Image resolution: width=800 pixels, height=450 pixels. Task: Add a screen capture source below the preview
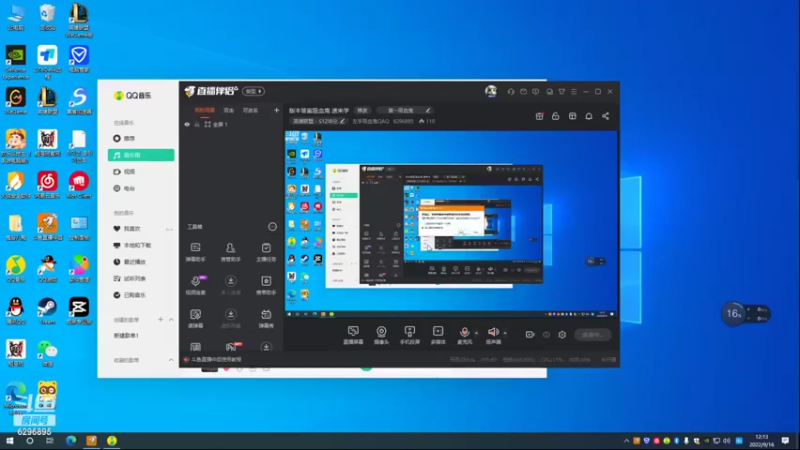[353, 335]
